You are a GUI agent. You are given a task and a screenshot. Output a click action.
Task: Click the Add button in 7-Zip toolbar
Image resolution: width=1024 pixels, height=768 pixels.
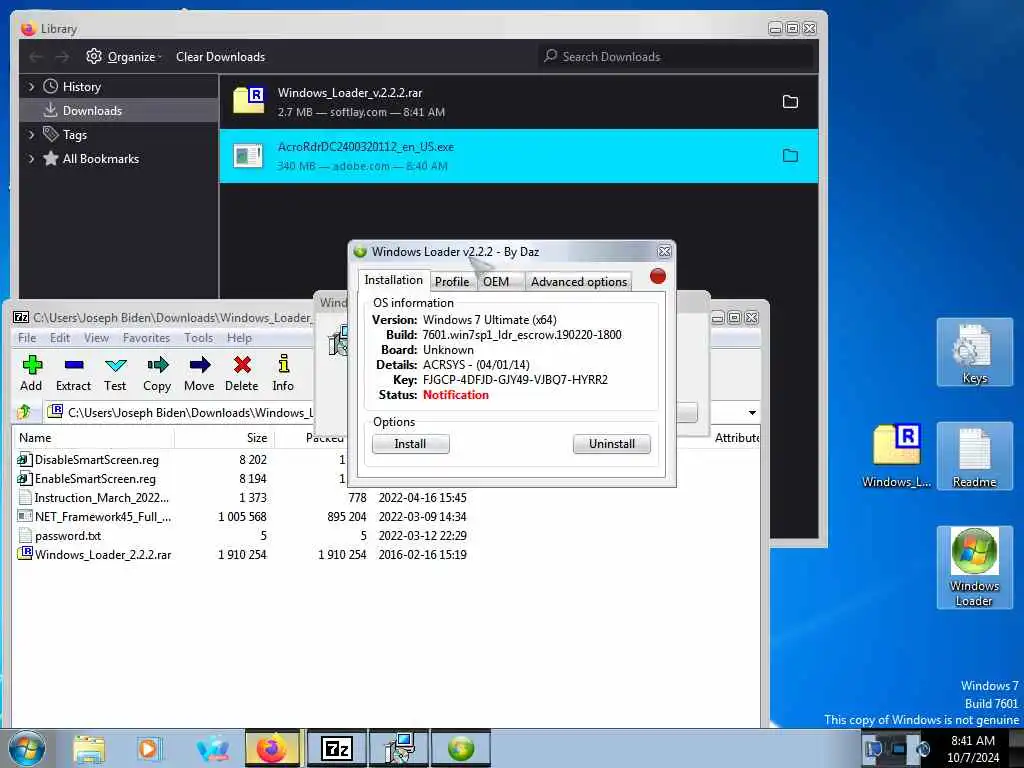pos(31,373)
